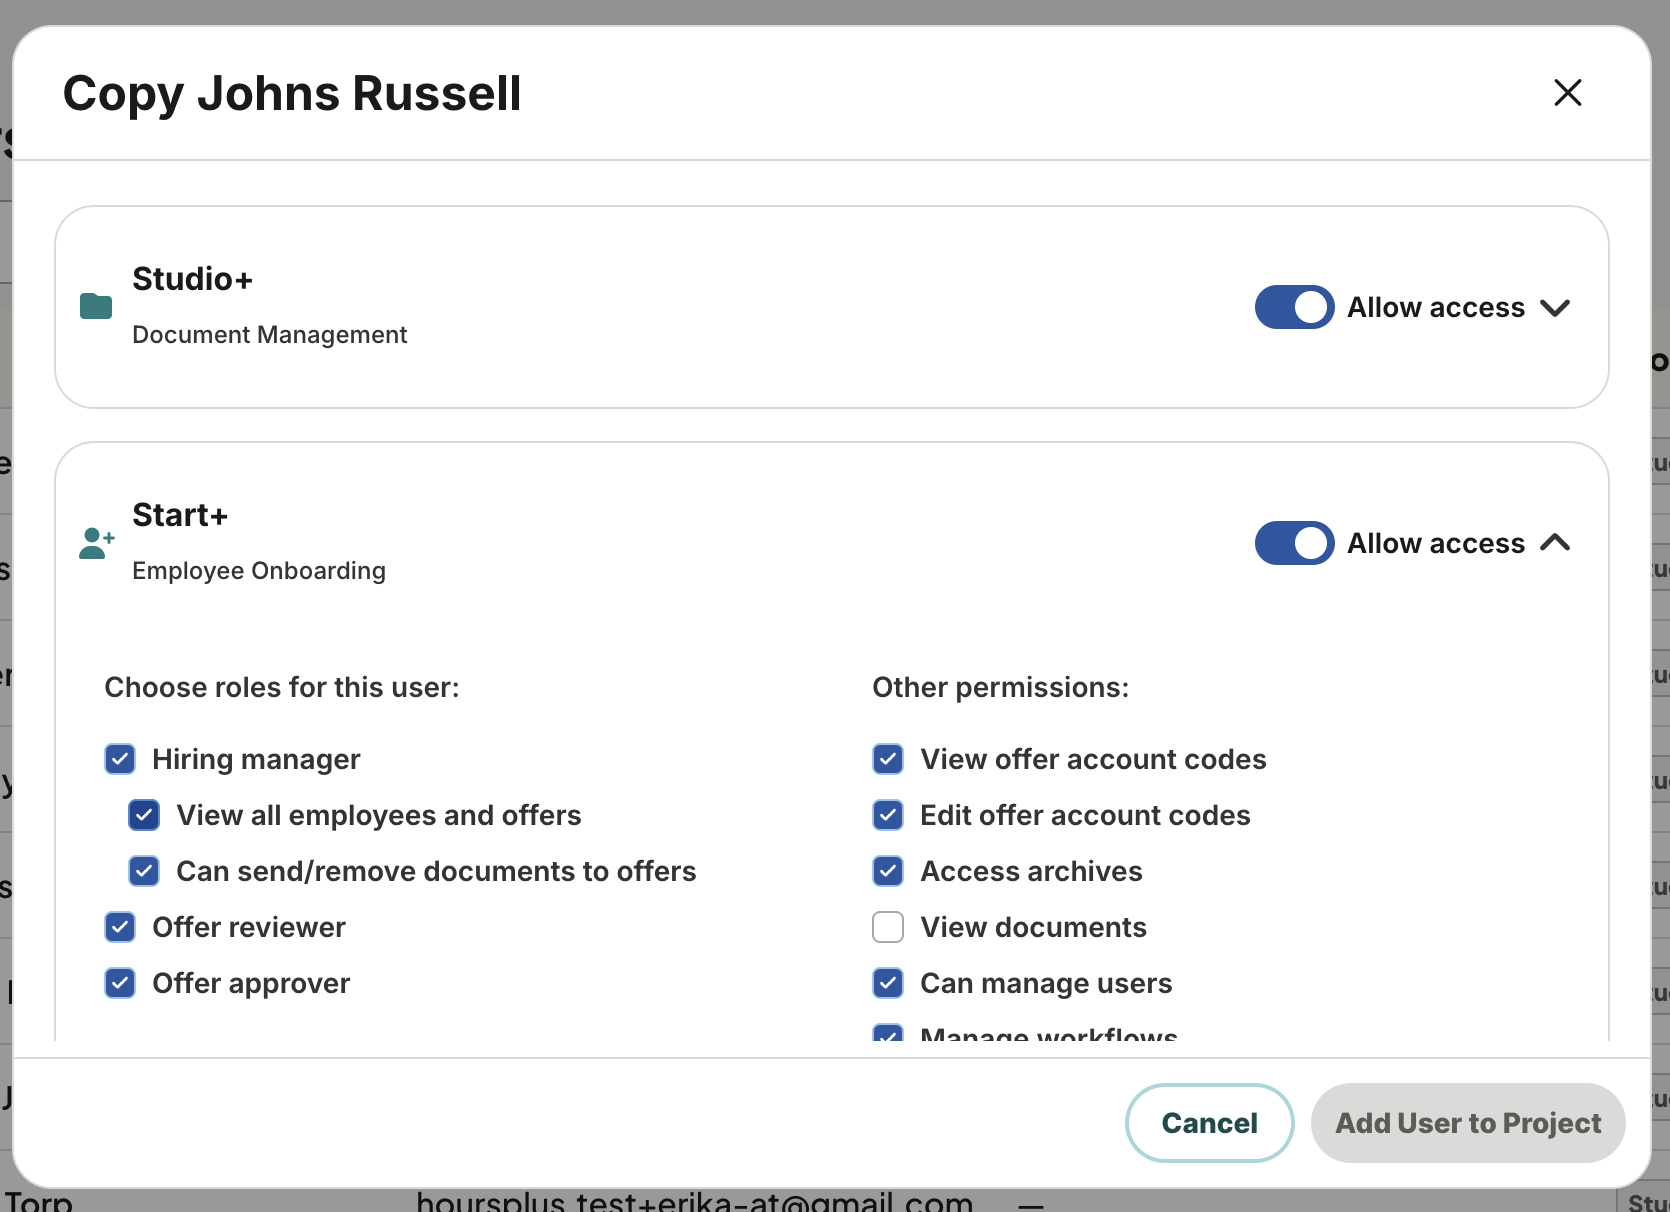This screenshot has height=1212, width=1670.
Task: Toggle Start+ Allow access switch
Action: pyautogui.click(x=1294, y=543)
